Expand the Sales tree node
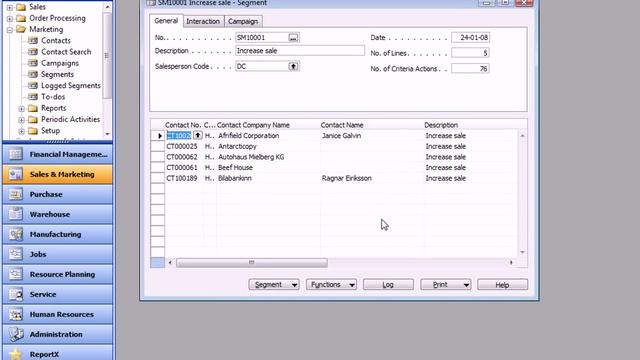640x360 pixels. [10, 7]
